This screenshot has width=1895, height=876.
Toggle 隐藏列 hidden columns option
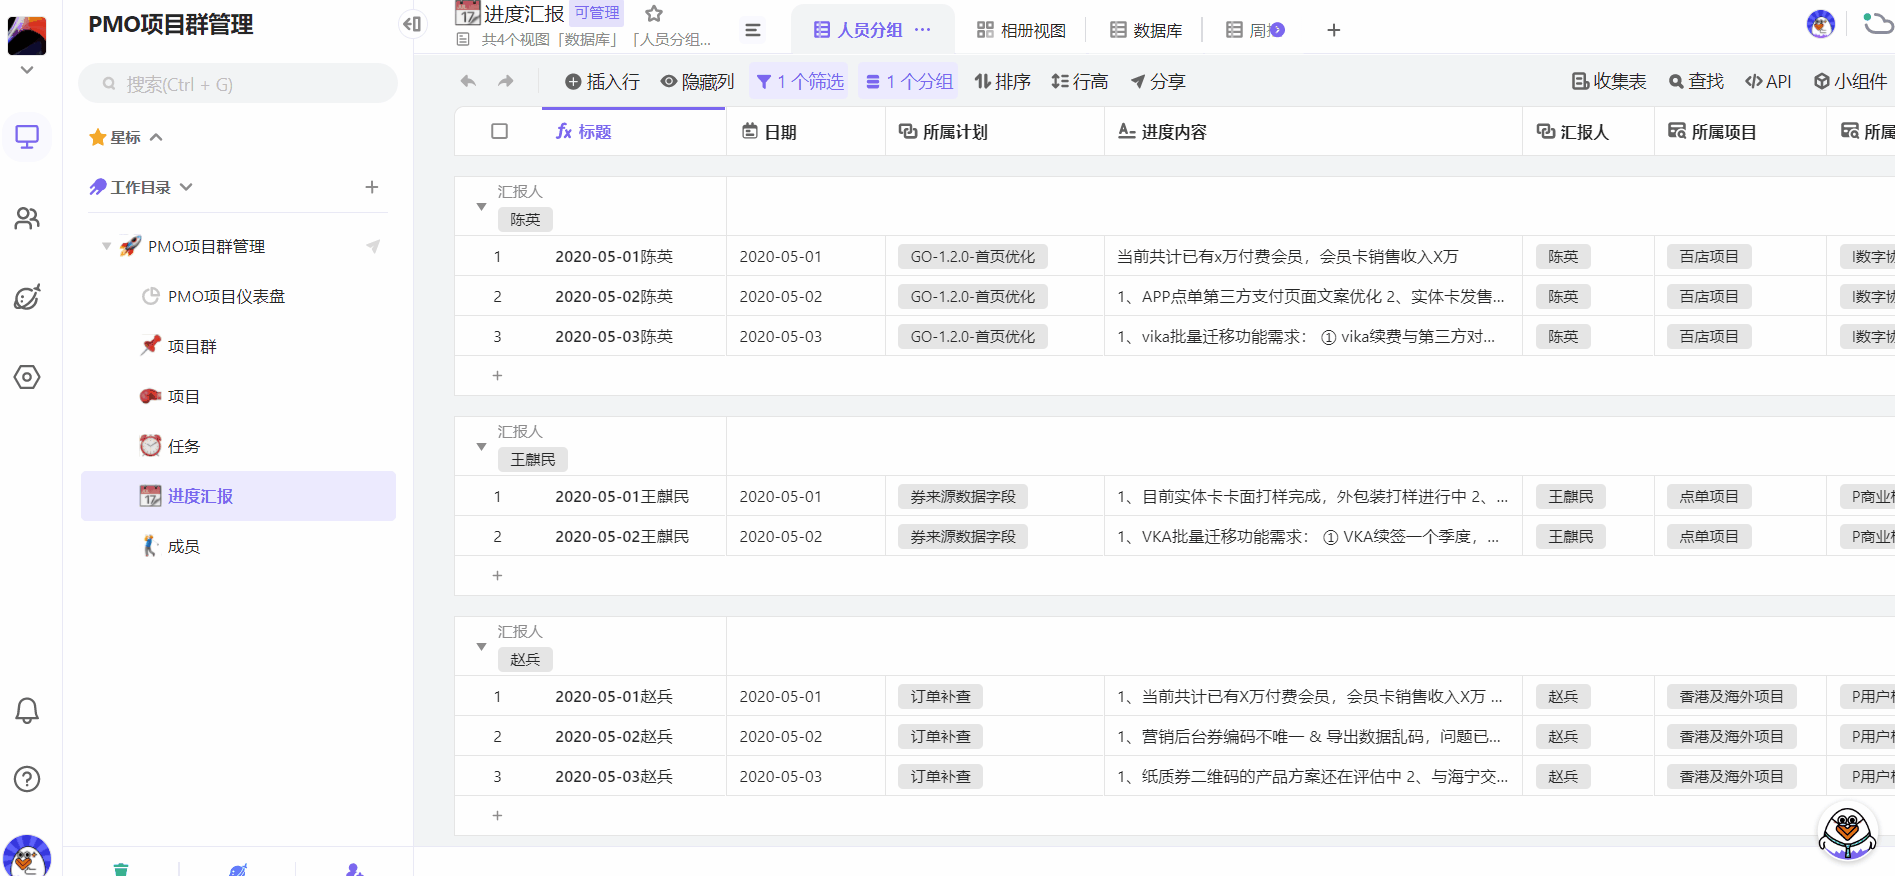[x=698, y=81]
